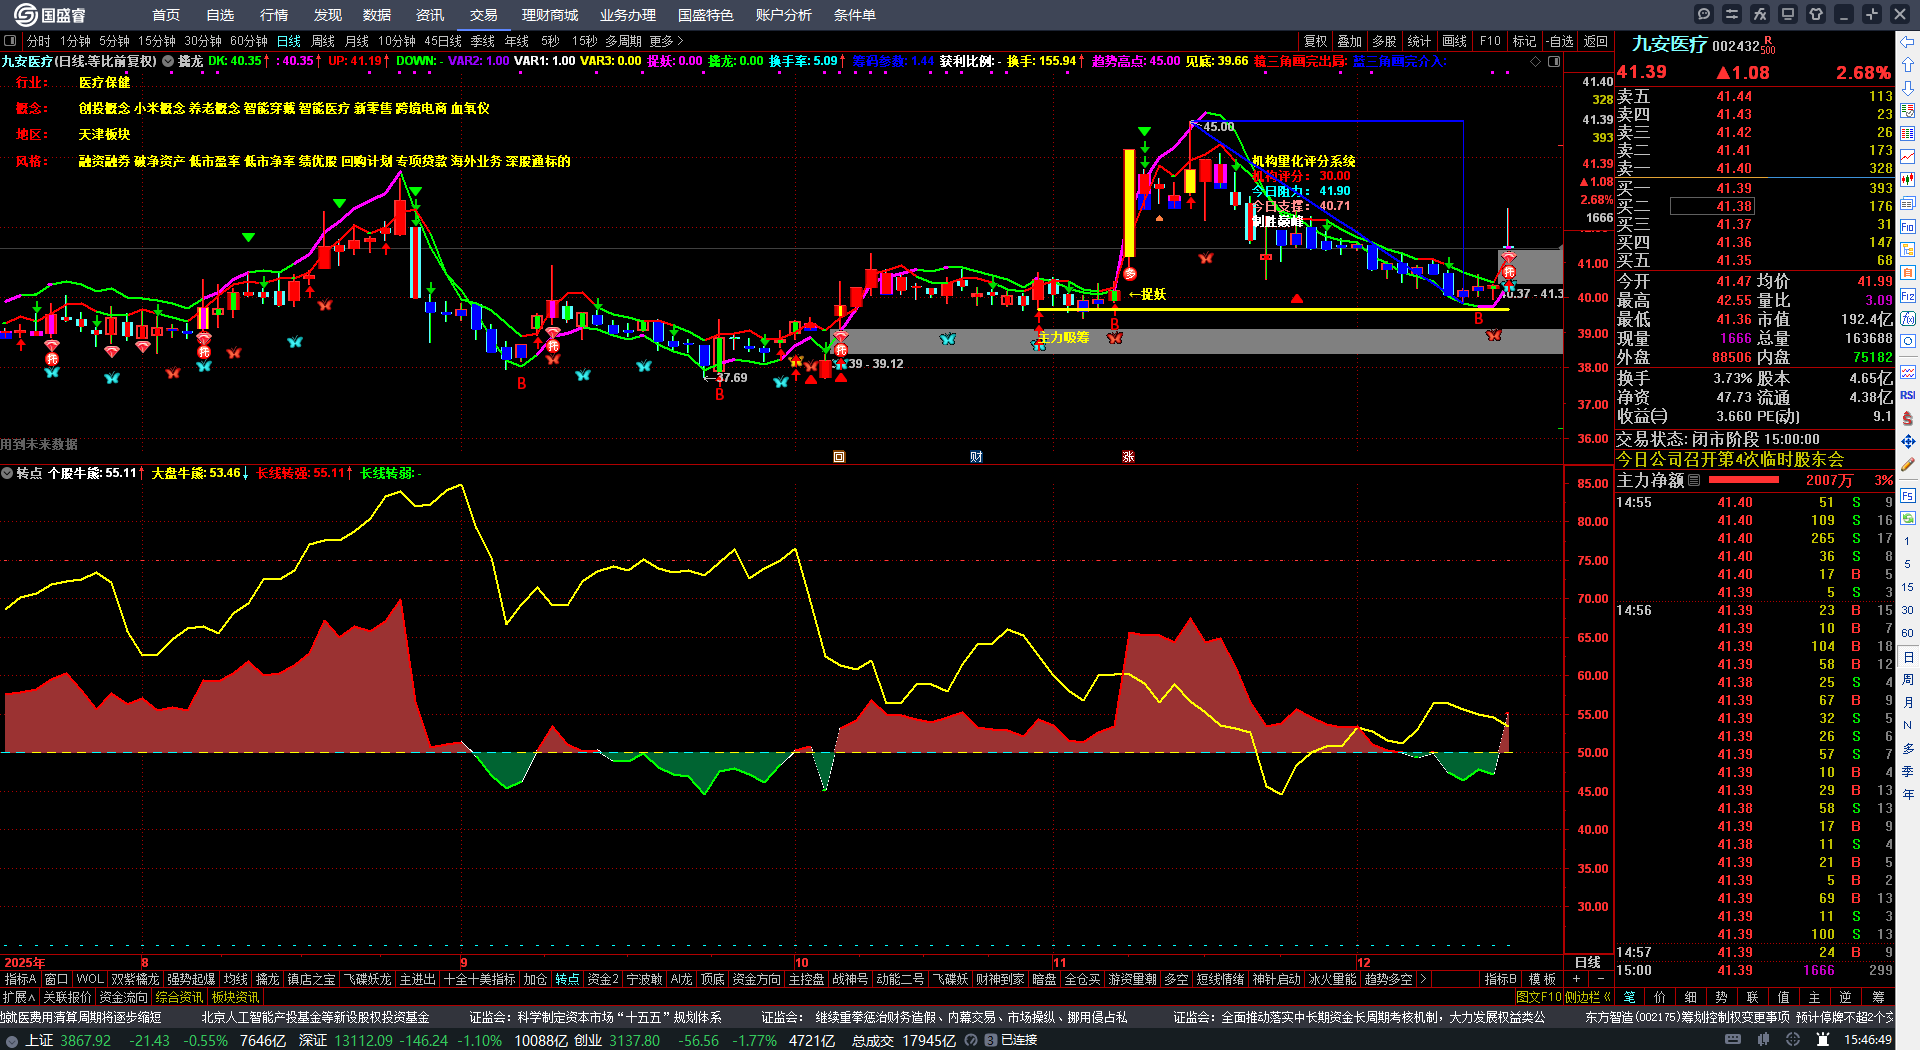
Task: Open the fx formula manager icon
Action: click(x=1760, y=14)
